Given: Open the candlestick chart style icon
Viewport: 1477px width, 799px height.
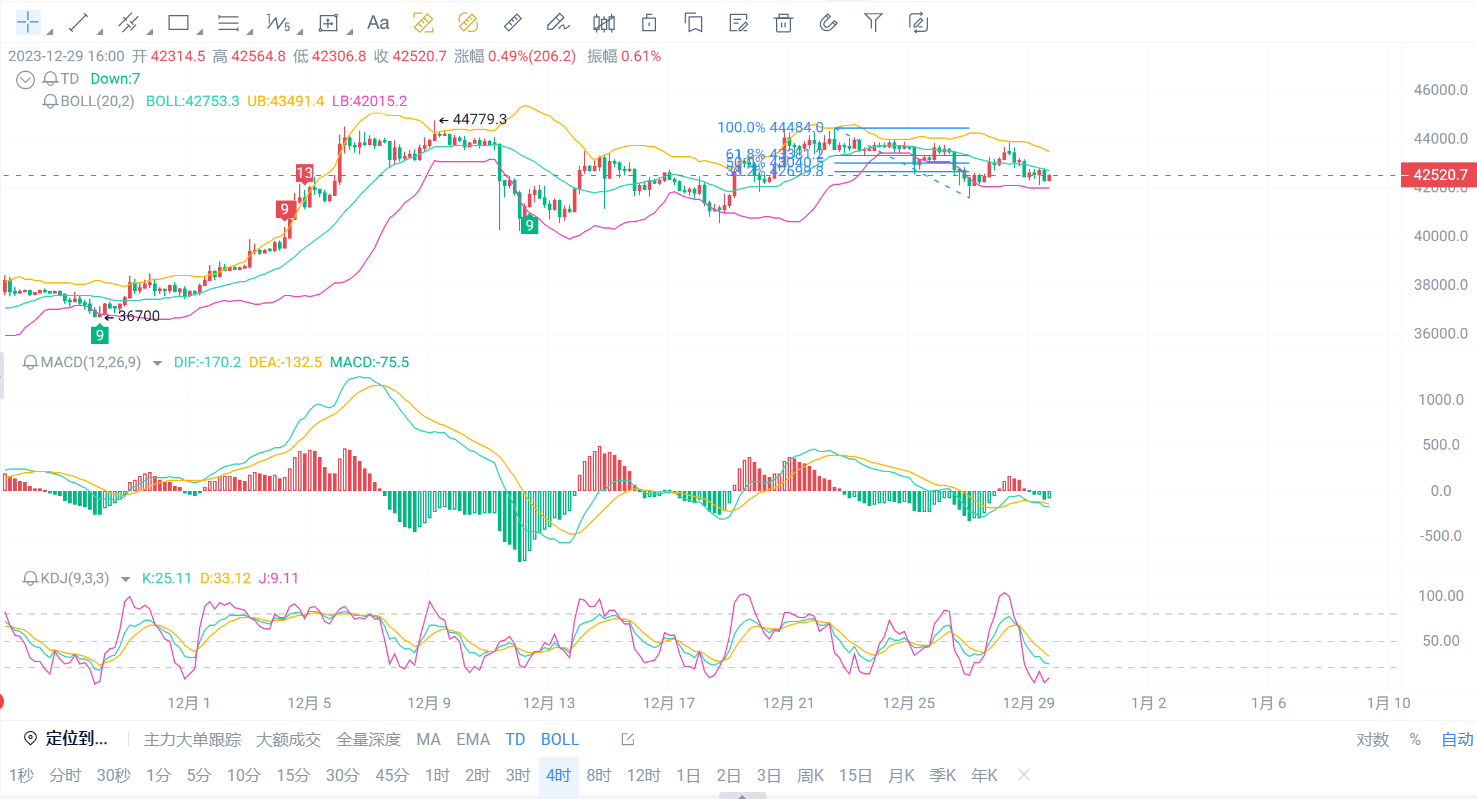Looking at the screenshot, I should tap(604, 21).
